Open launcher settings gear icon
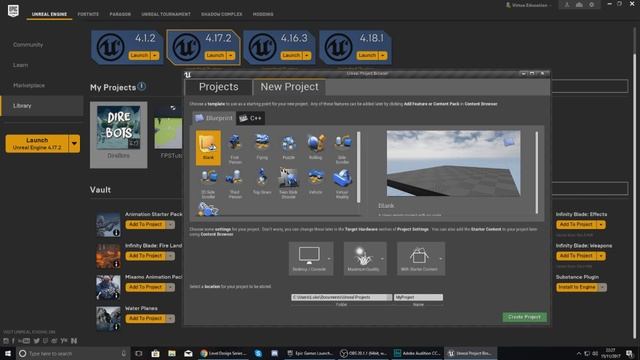Image resolution: width=640 pixels, height=360 pixels. click(x=591, y=5)
